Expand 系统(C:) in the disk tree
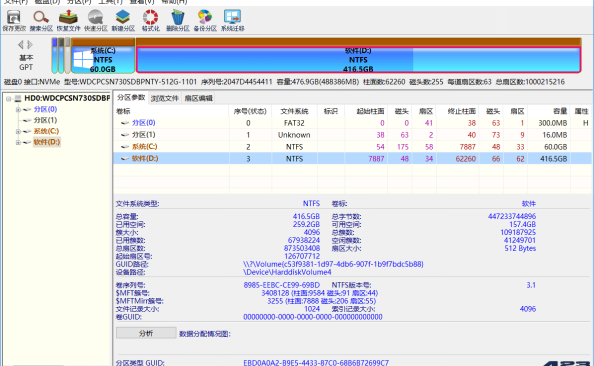 tap(18, 131)
